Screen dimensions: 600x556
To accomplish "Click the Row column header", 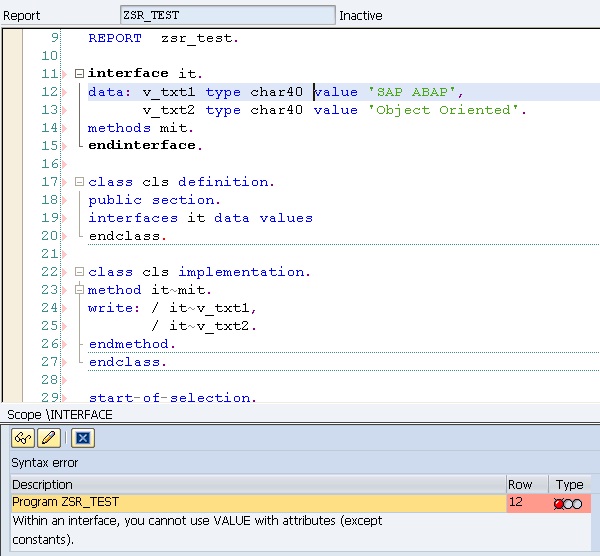I will click(x=527, y=484).
